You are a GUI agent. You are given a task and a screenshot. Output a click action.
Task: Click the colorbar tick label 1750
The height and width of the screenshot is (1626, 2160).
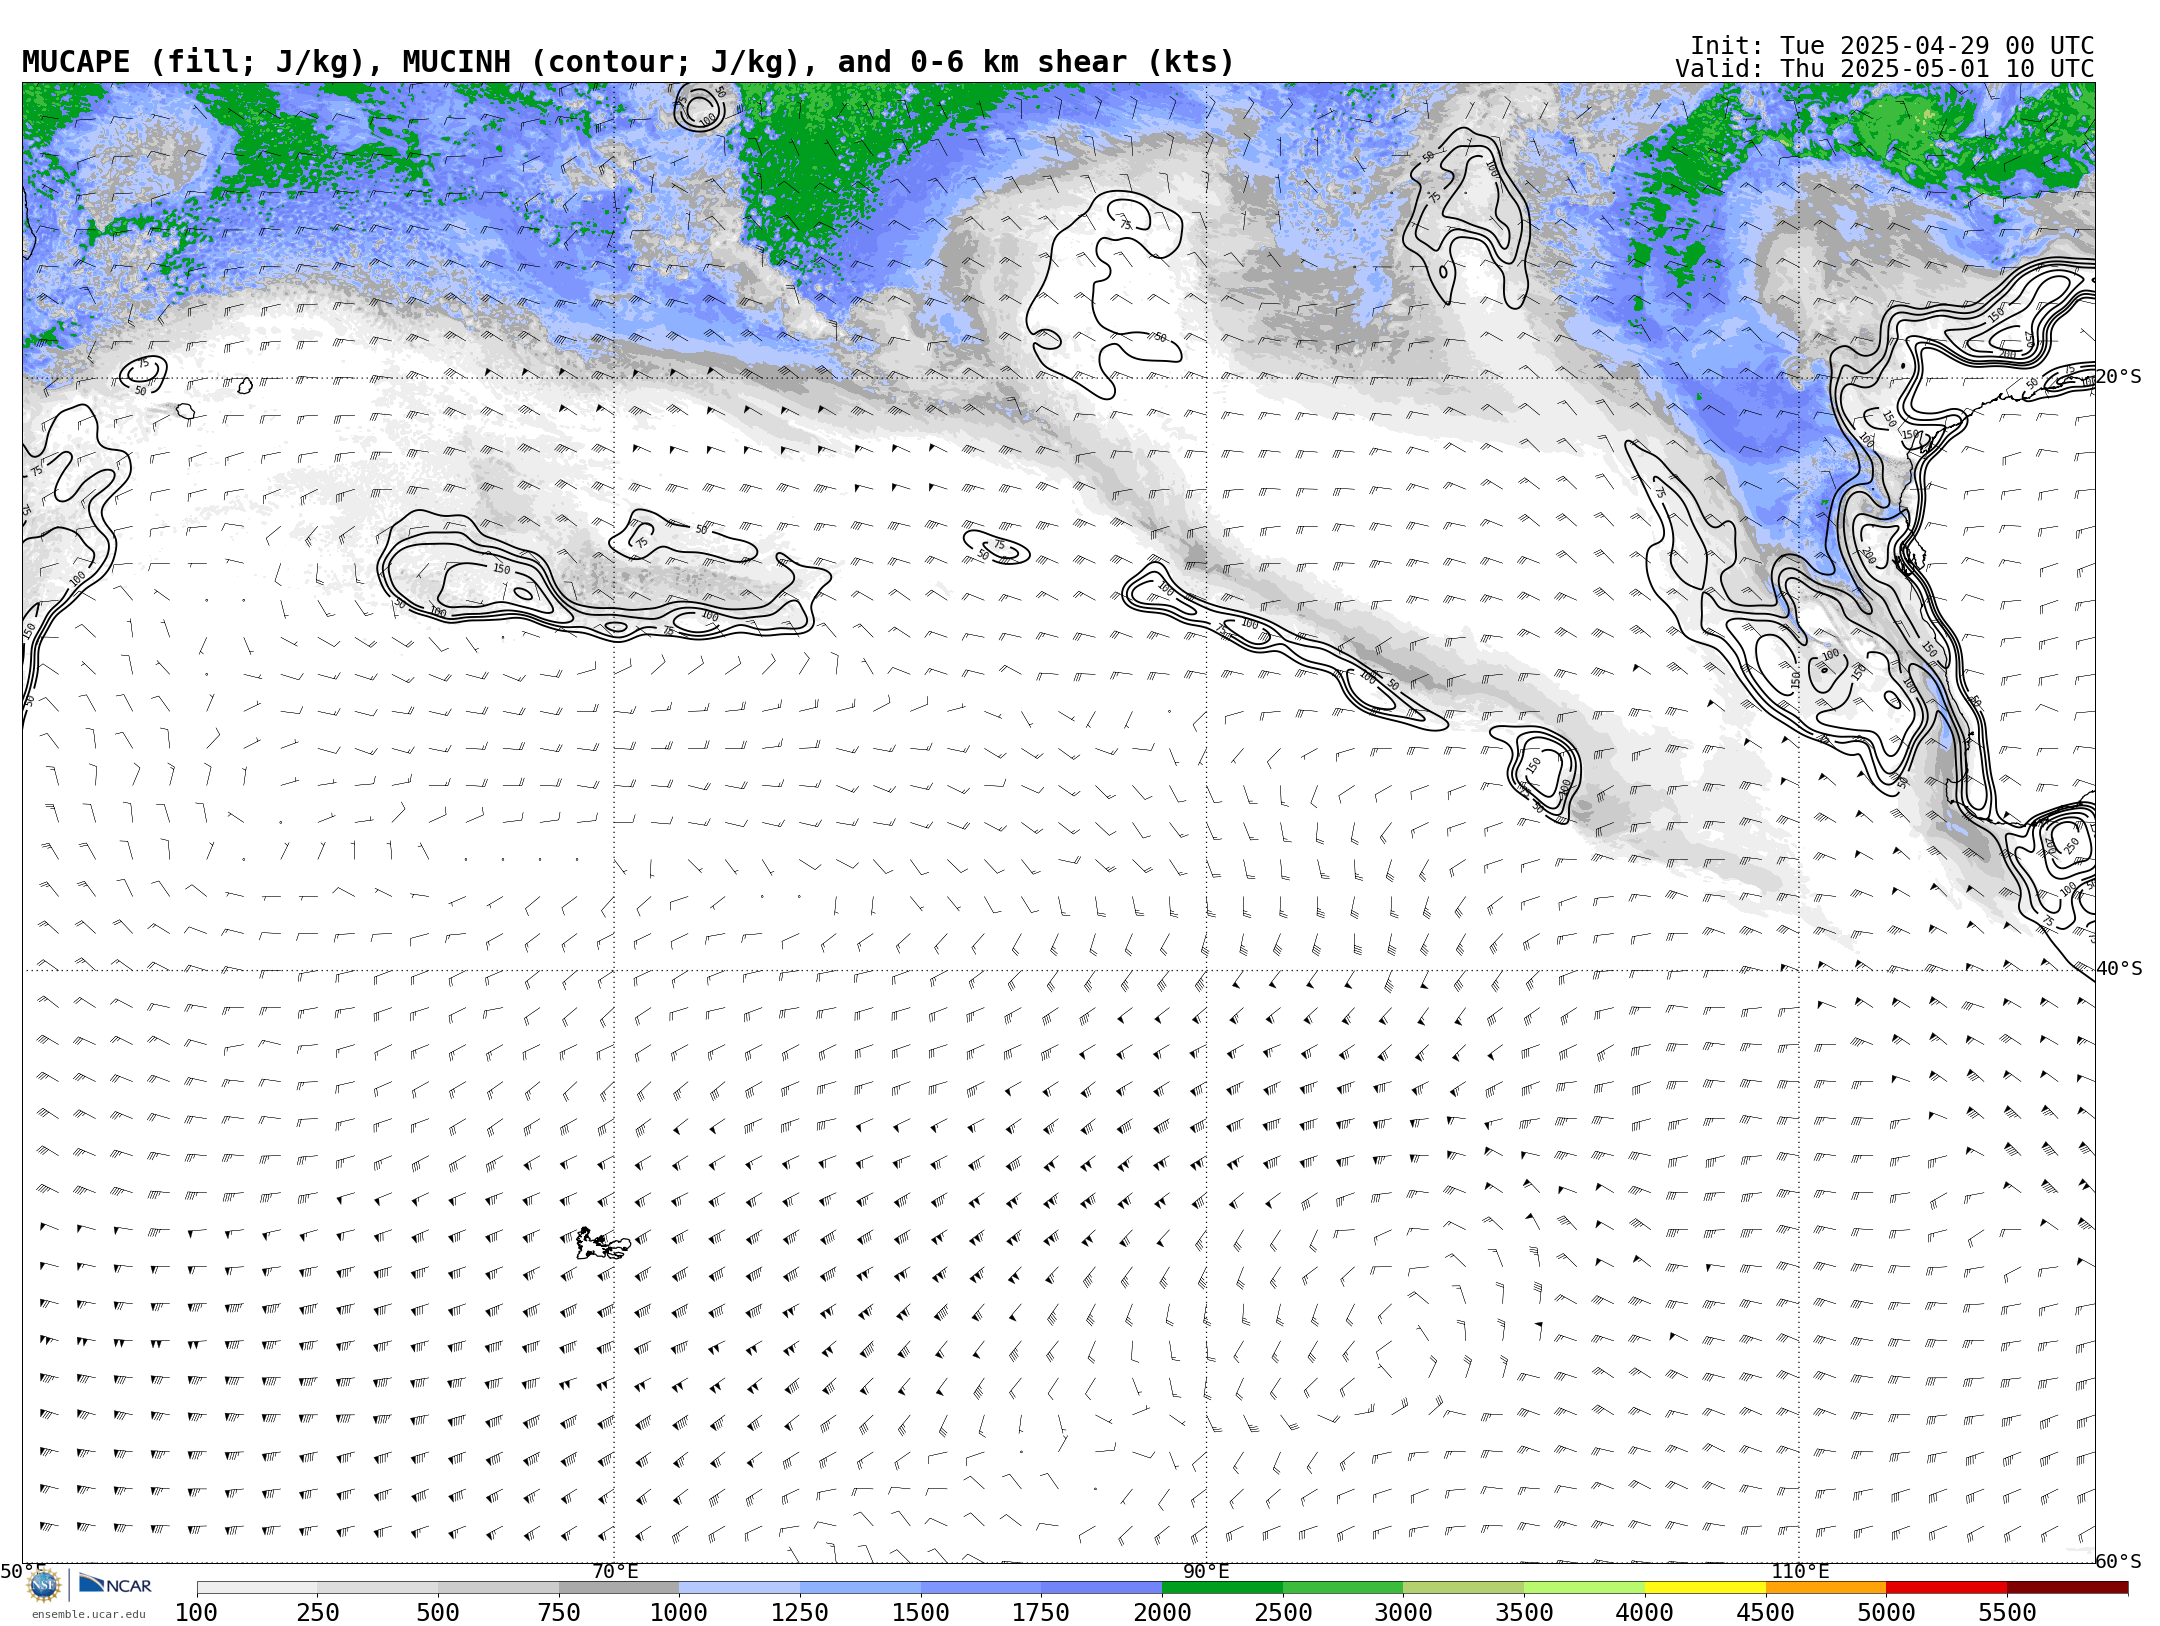[x=1041, y=1613]
